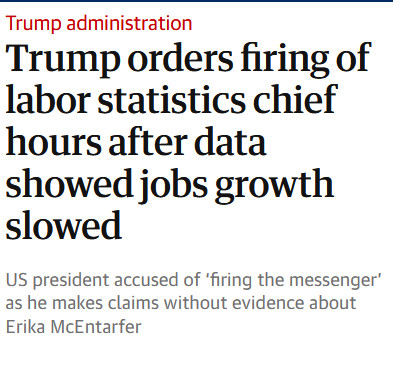This screenshot has width=393, height=372.
Task: Click the name Erika McEntarfer
Action: 74,327
